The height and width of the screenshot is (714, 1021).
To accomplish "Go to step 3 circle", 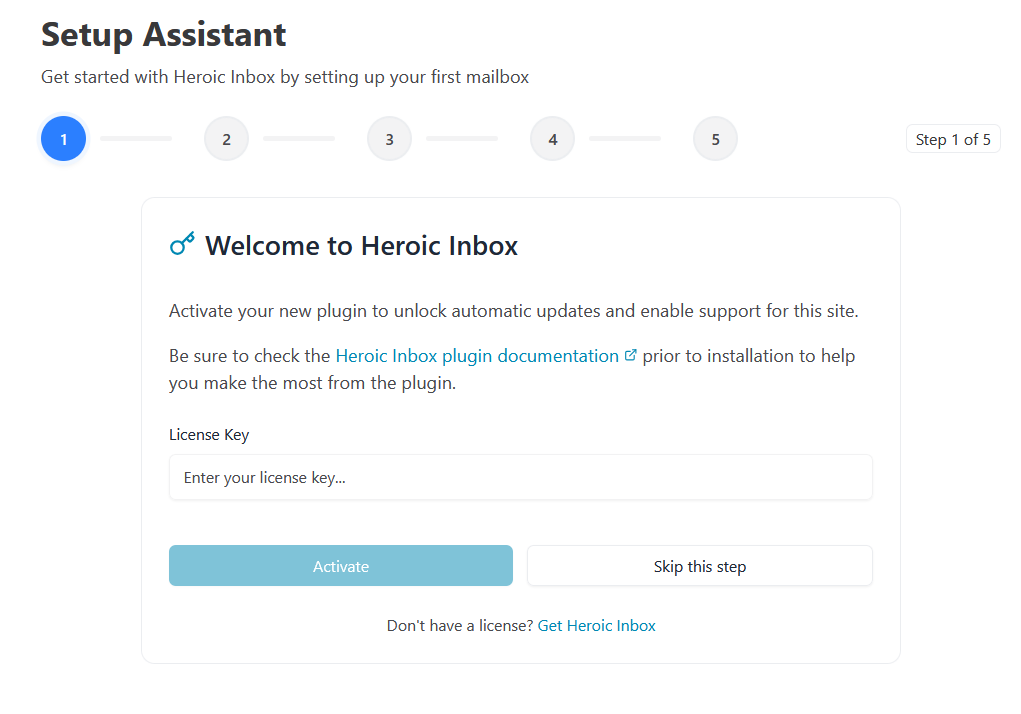I will click(x=389, y=139).
